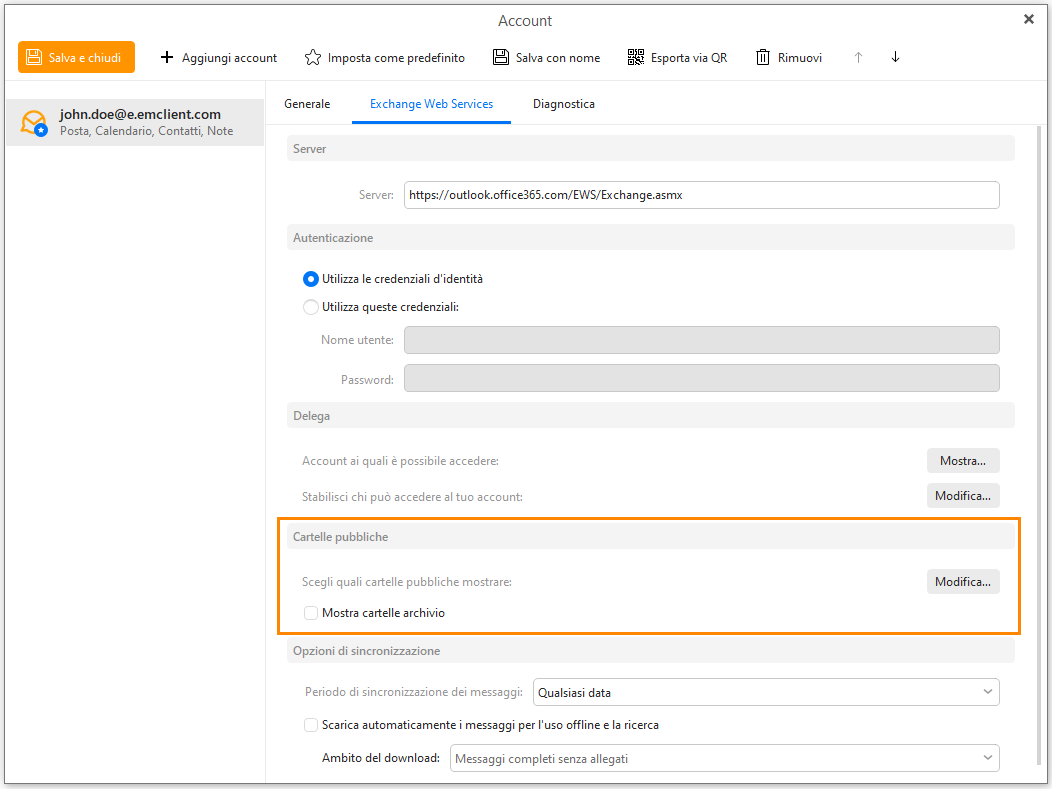The height and width of the screenshot is (789, 1052).
Task: Click the Salva e chiudi save icon
Action: pos(34,57)
